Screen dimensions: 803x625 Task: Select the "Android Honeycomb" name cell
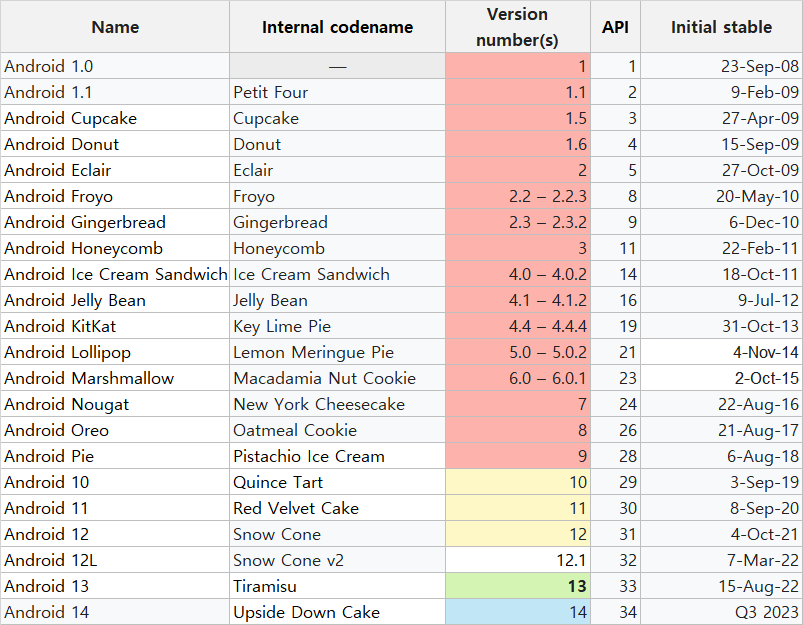(x=115, y=248)
